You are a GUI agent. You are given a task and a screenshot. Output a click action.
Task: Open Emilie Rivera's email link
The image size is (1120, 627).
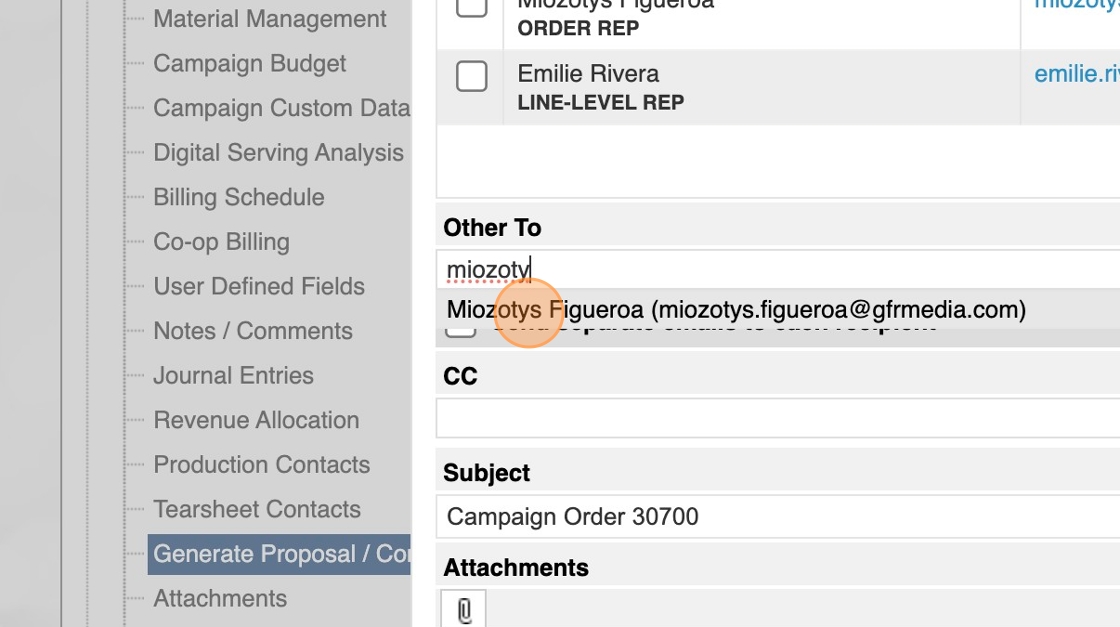point(1076,74)
